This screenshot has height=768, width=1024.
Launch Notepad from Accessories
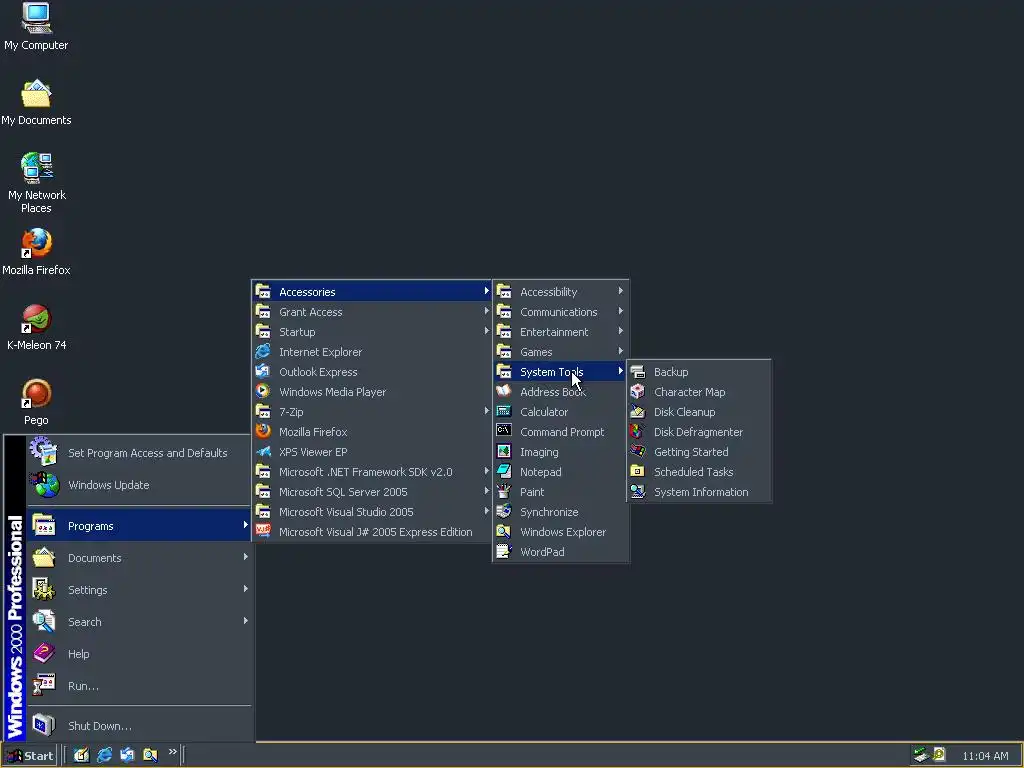pos(560,472)
